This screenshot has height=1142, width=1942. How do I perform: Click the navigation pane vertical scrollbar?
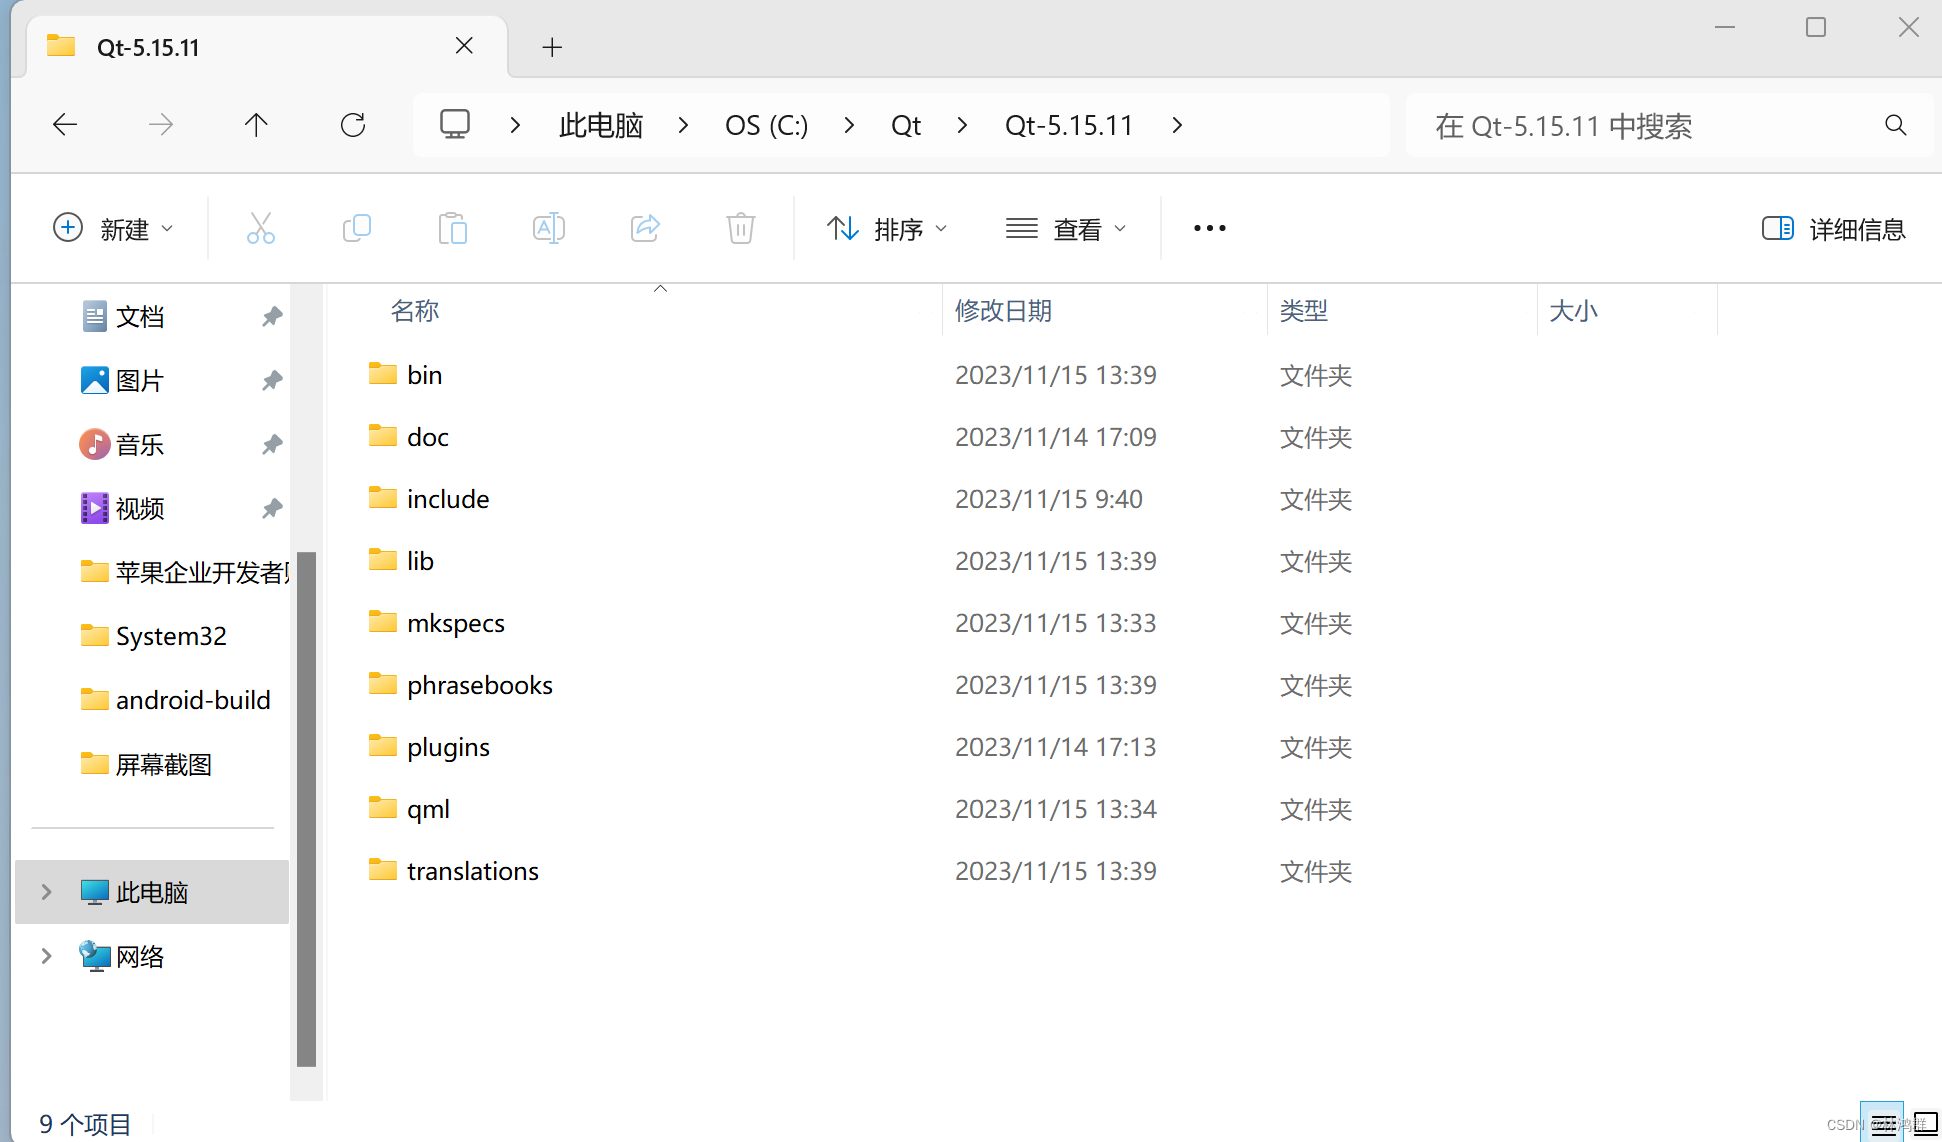307,809
